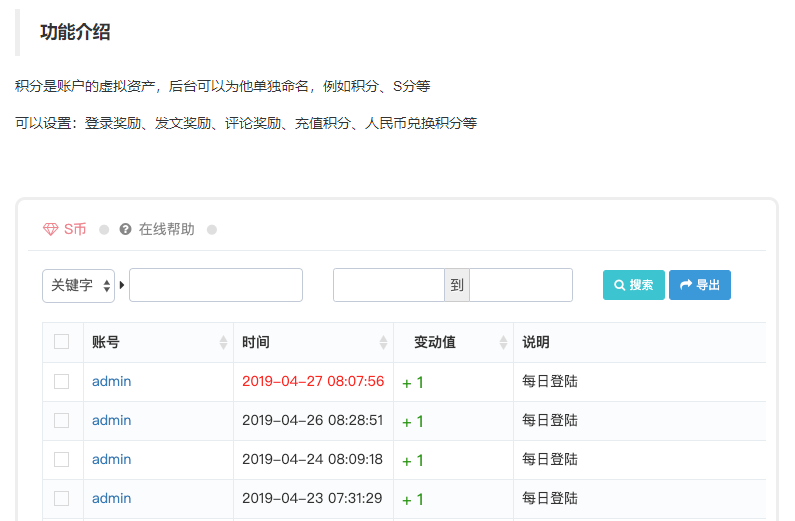Click the 导出 export button
The height and width of the screenshot is (521, 795).
pyautogui.click(x=700, y=285)
